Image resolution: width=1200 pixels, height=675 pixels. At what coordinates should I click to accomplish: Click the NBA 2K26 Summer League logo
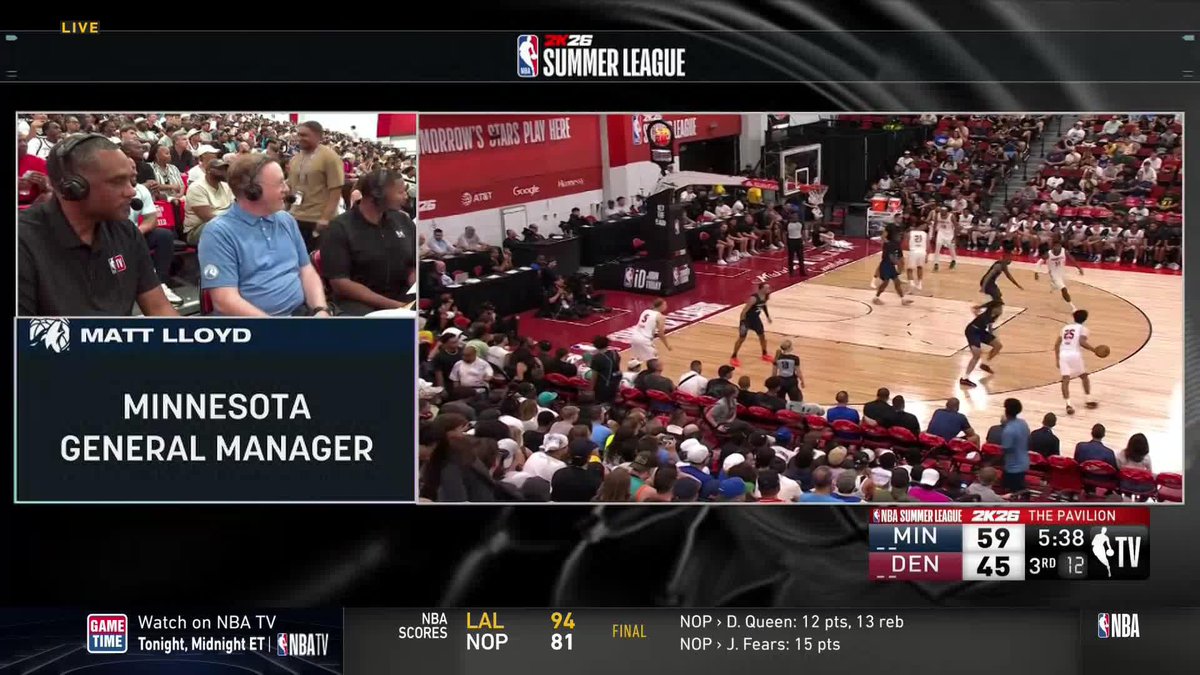pyautogui.click(x=600, y=56)
